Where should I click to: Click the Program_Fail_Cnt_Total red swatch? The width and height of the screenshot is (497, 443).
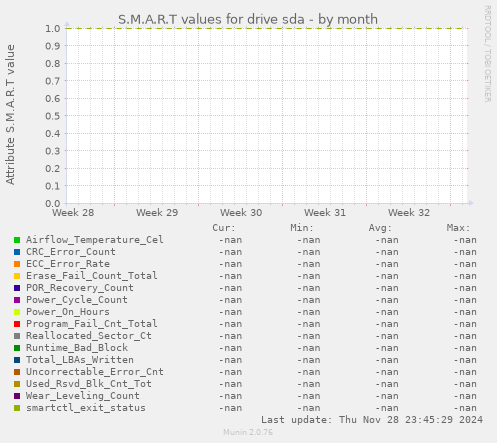[x=17, y=324]
